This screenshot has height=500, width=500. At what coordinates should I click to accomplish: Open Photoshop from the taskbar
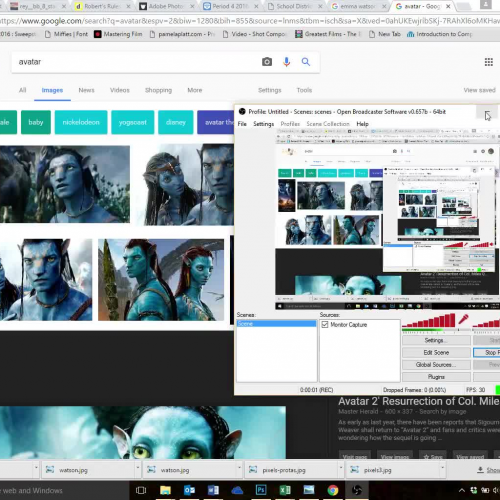click(261, 490)
